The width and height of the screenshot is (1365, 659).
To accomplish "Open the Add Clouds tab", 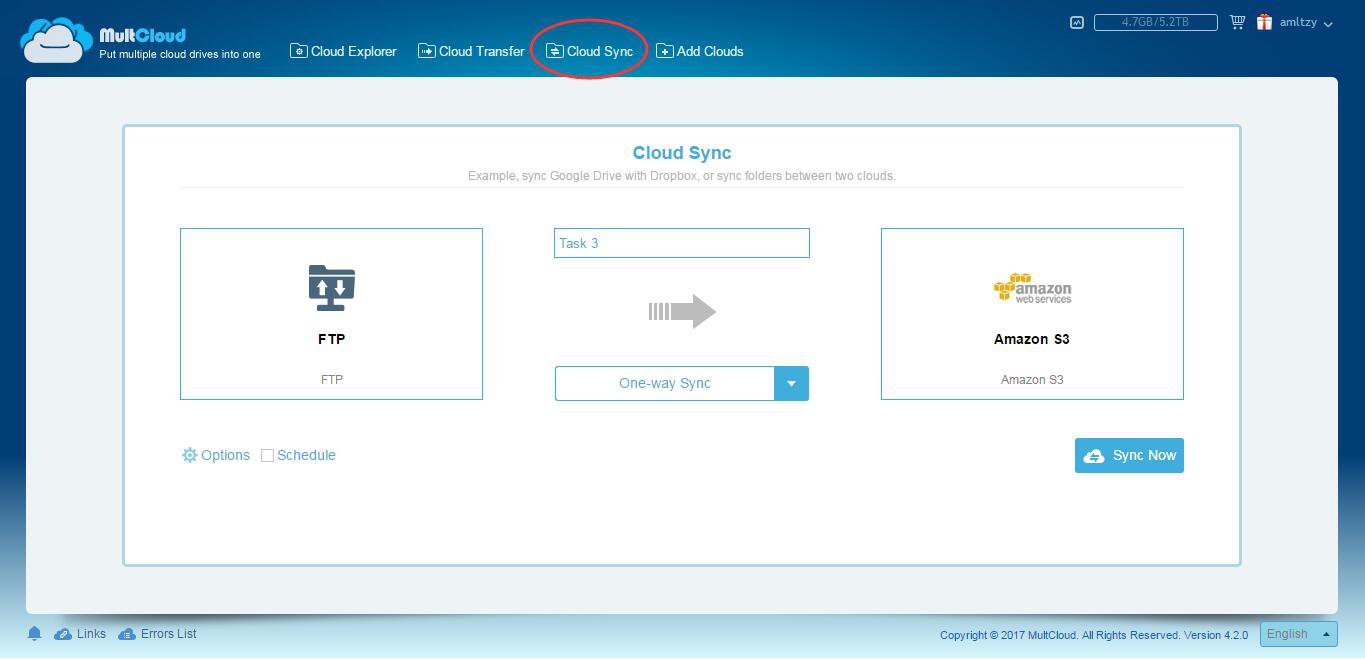I will (x=700, y=51).
